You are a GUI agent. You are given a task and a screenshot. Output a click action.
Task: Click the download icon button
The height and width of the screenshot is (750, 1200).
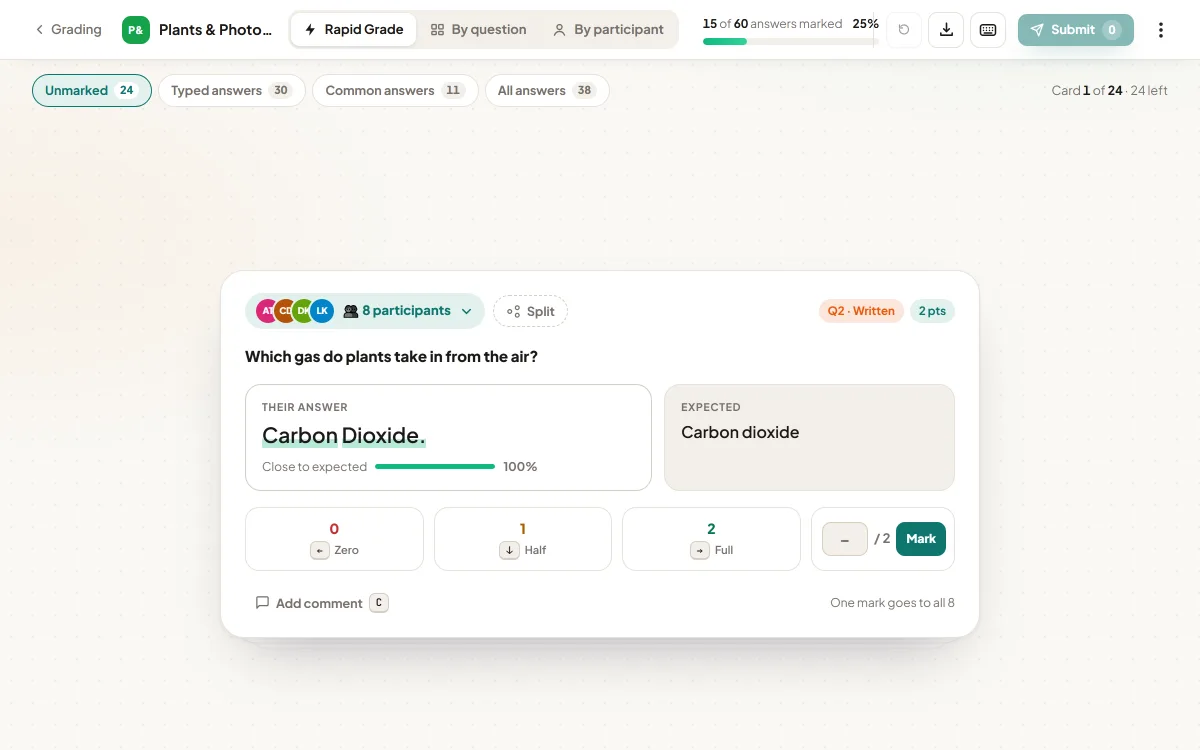[946, 30]
